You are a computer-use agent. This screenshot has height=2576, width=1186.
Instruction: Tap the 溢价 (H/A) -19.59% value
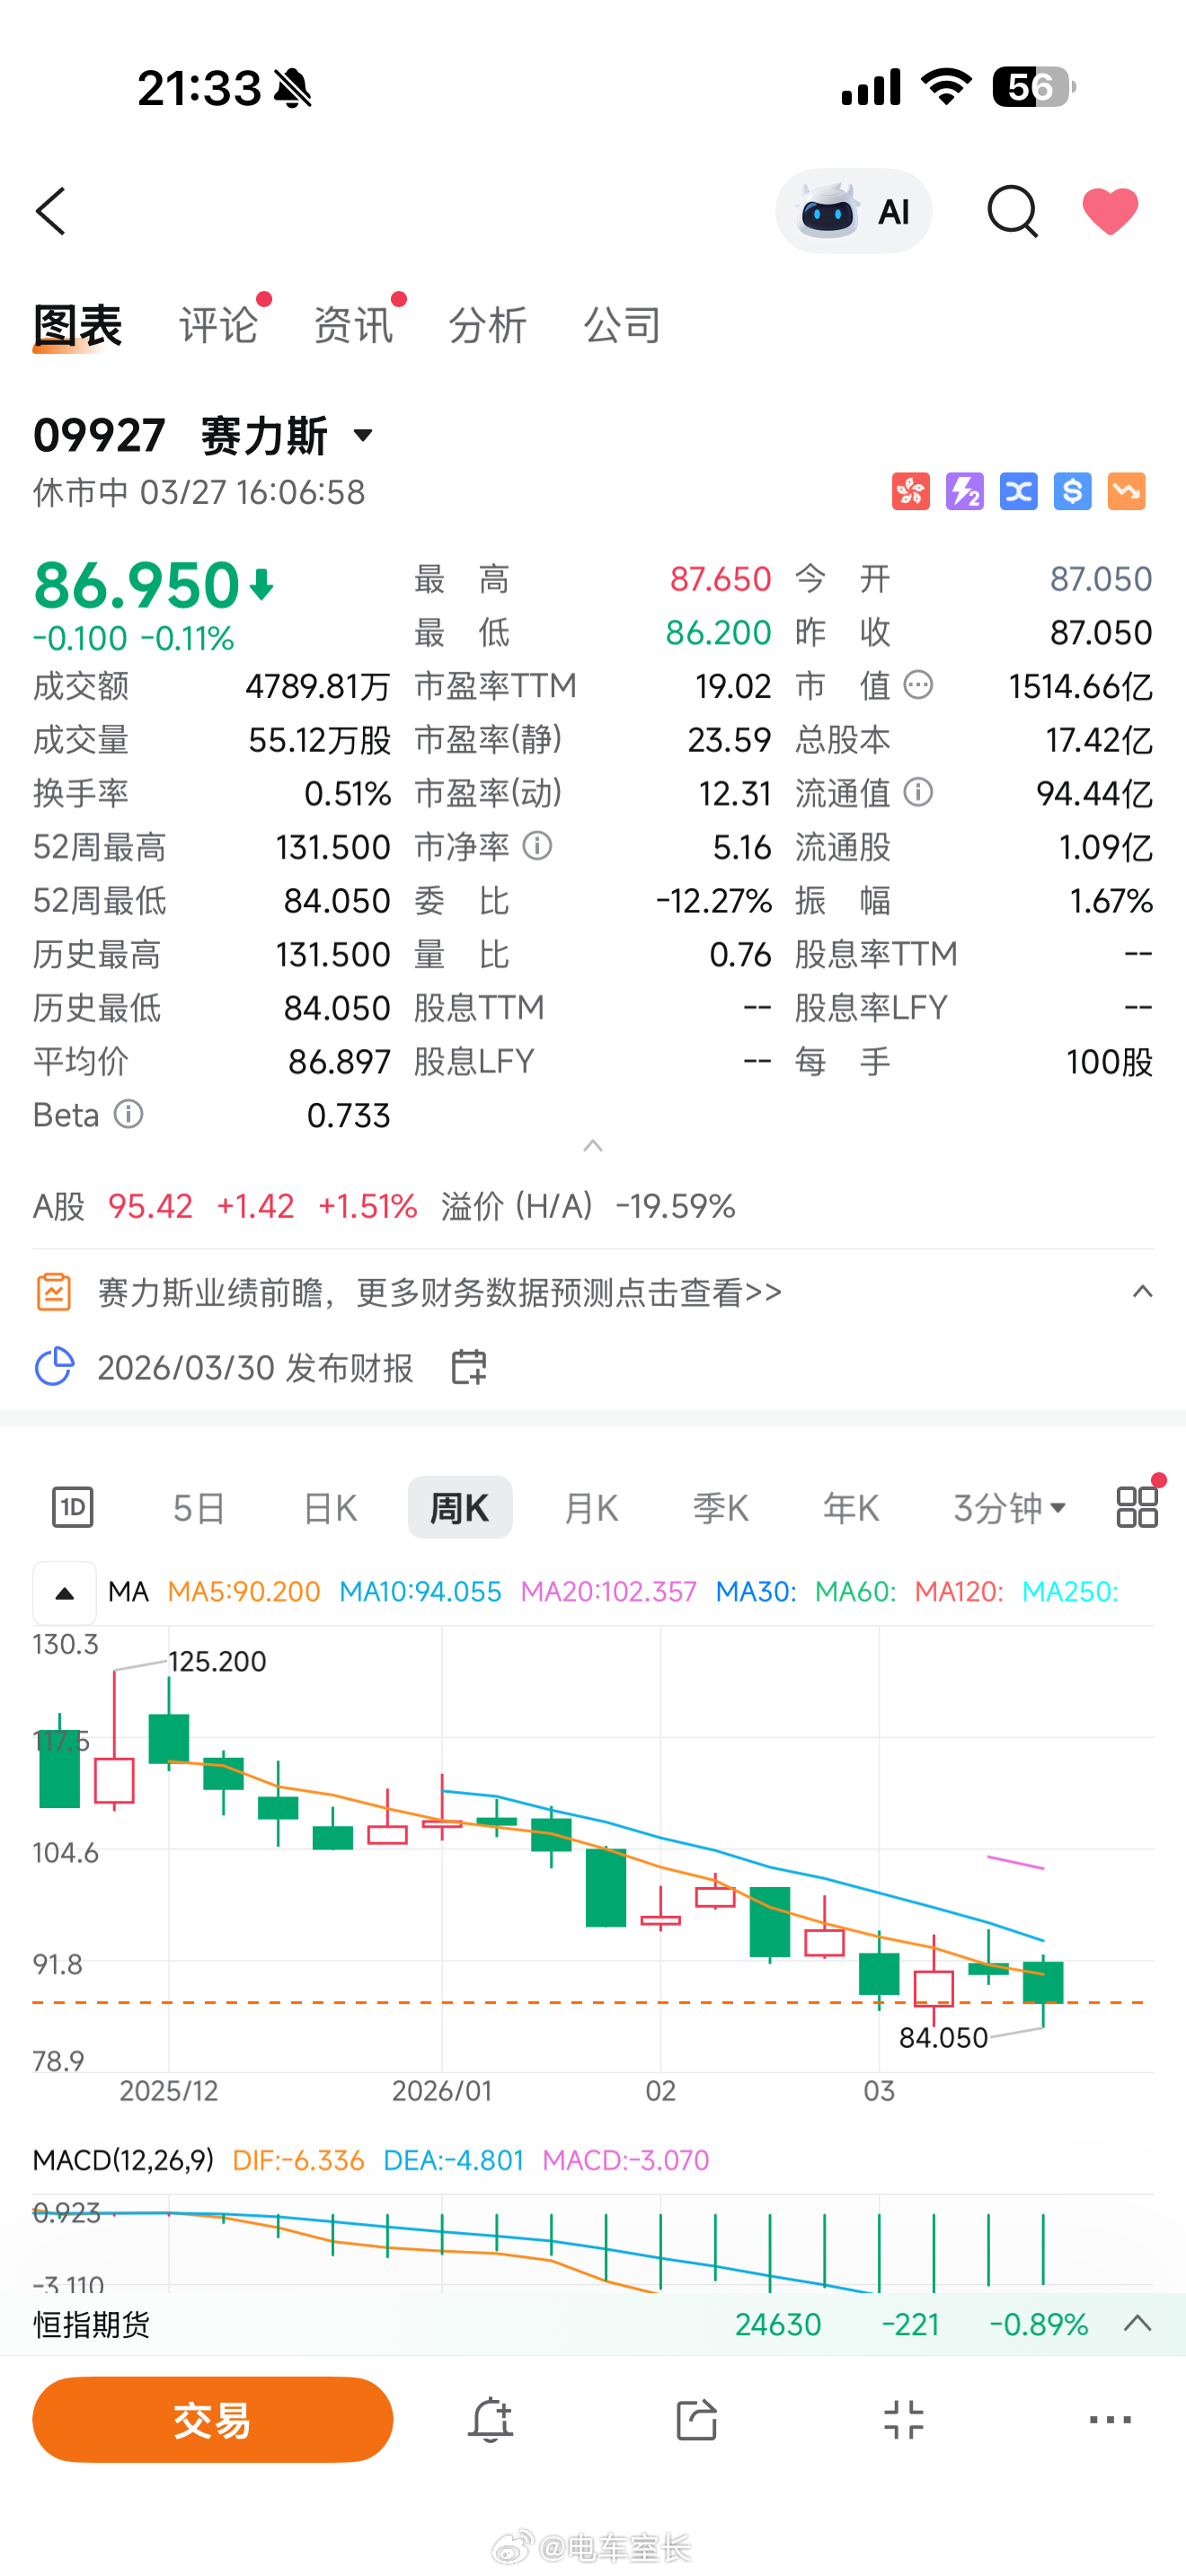pyautogui.click(x=588, y=1206)
